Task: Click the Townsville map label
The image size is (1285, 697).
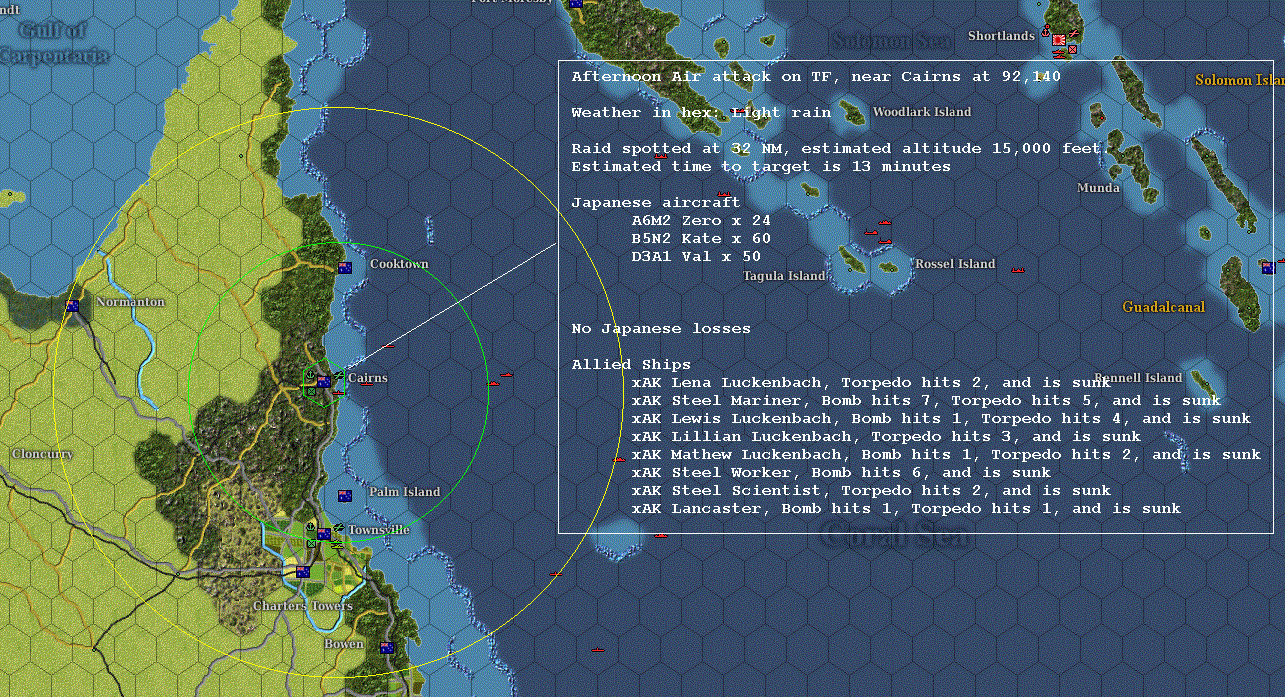Action: pyautogui.click(x=378, y=529)
